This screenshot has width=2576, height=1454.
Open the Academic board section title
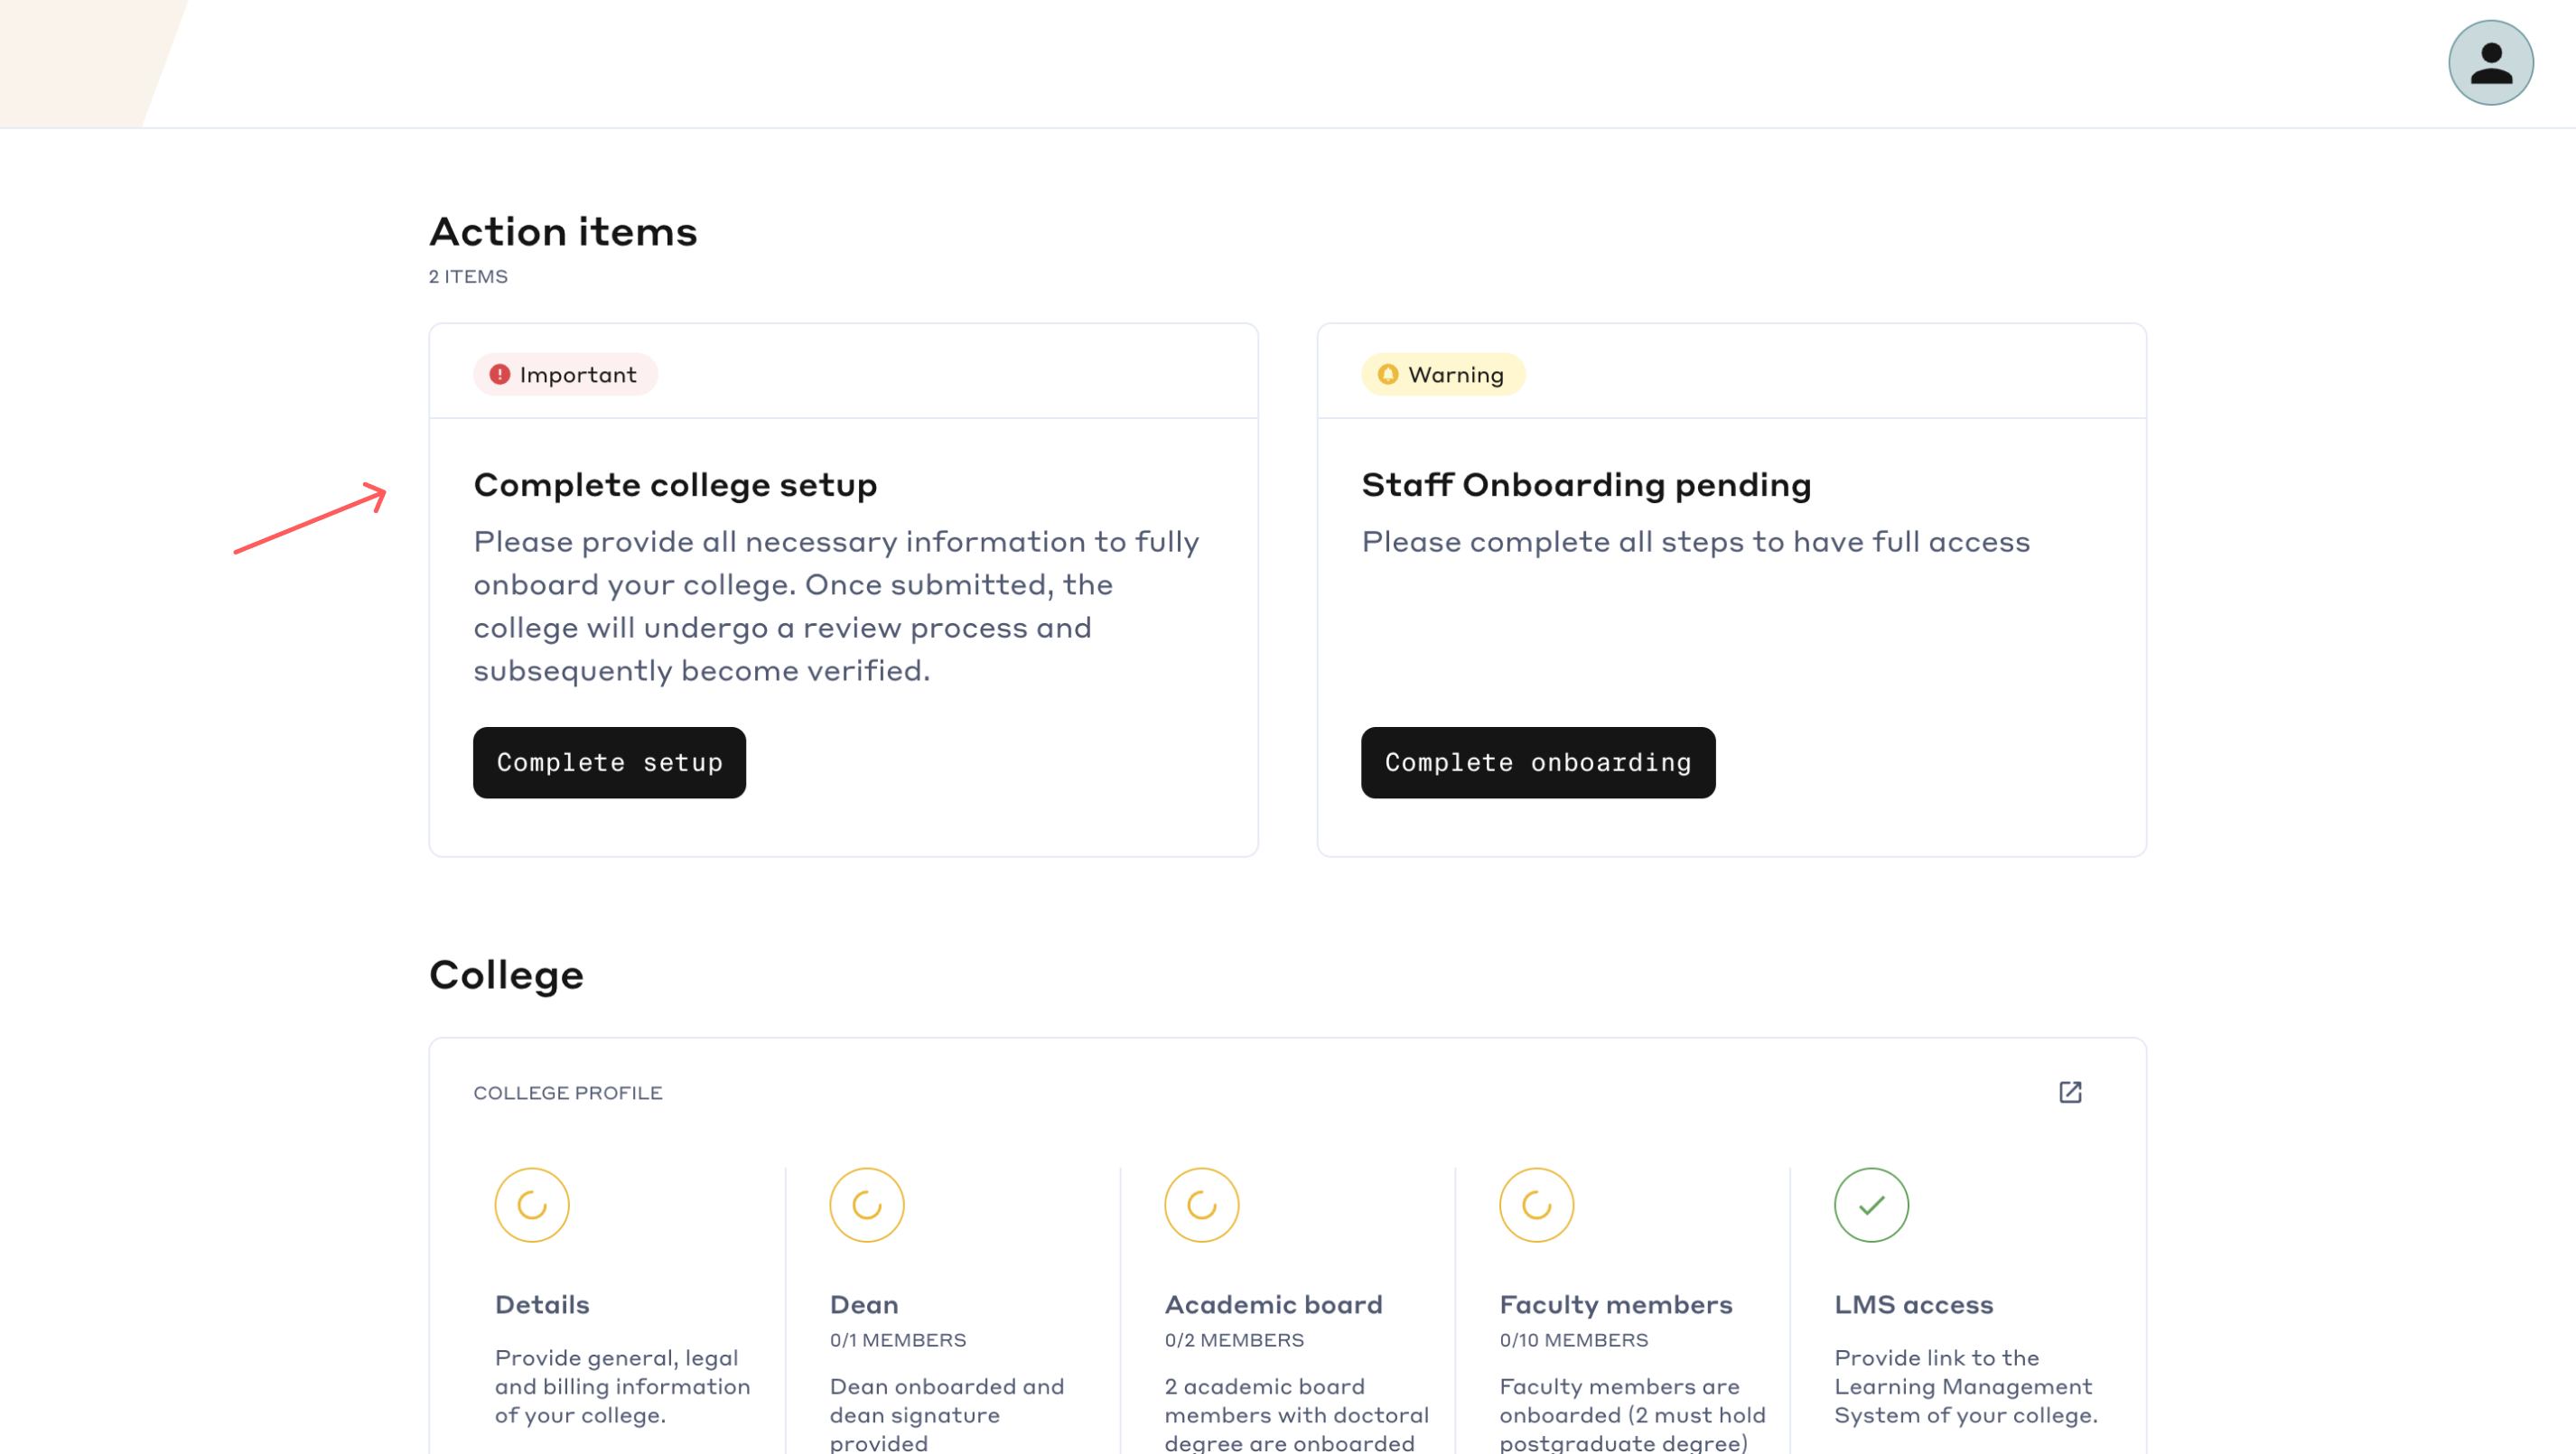point(1274,1305)
